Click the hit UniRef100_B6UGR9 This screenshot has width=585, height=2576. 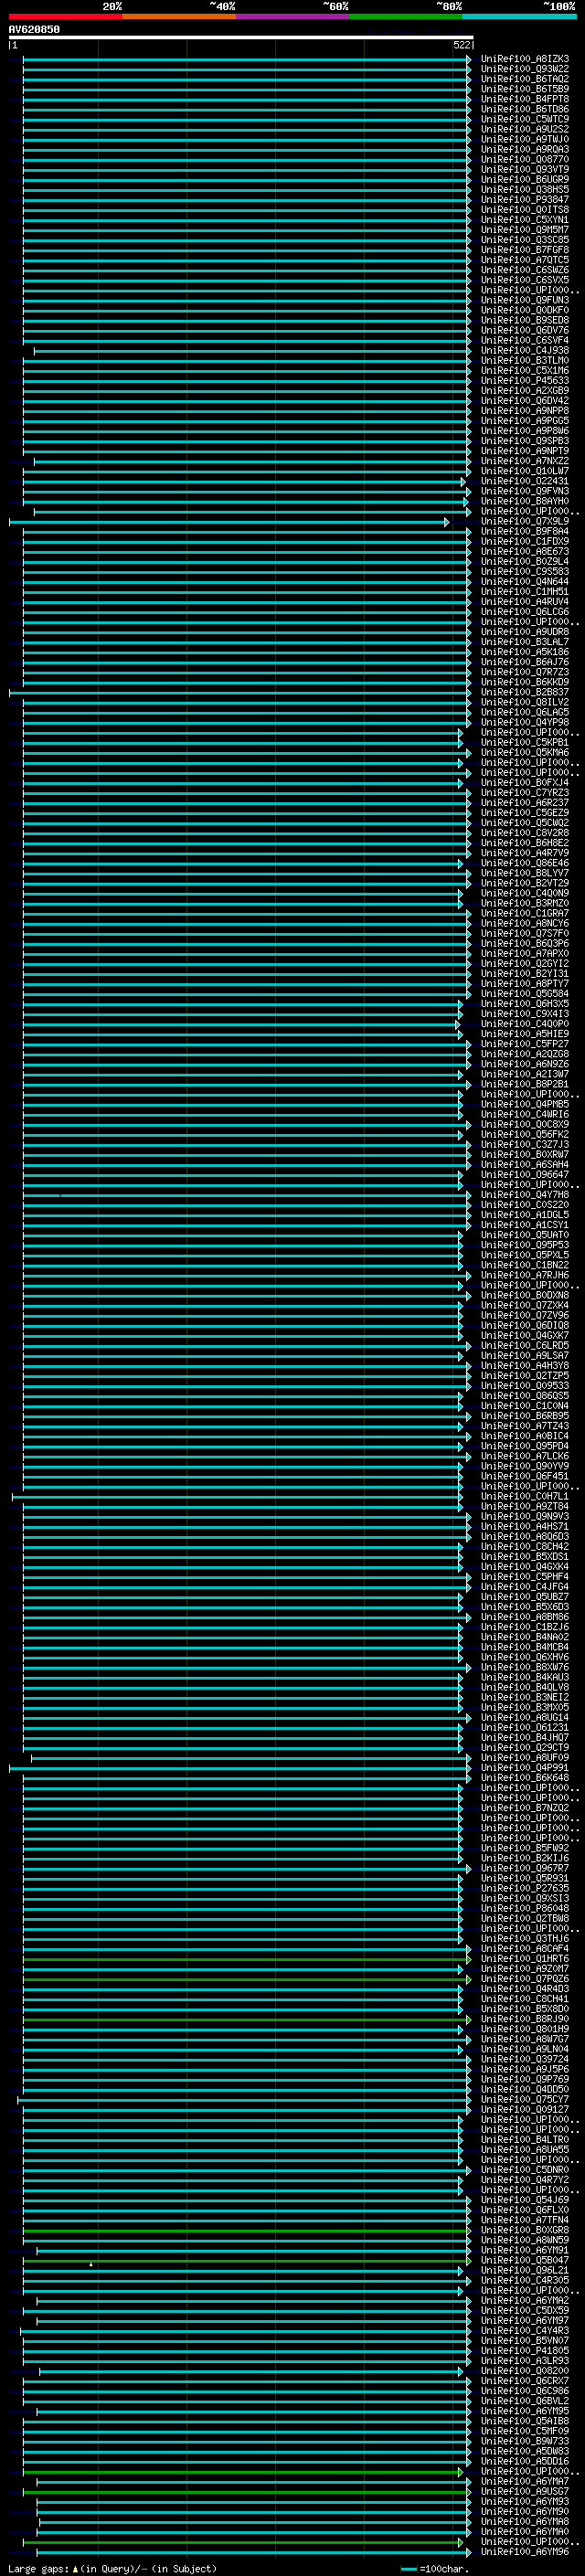(x=525, y=180)
